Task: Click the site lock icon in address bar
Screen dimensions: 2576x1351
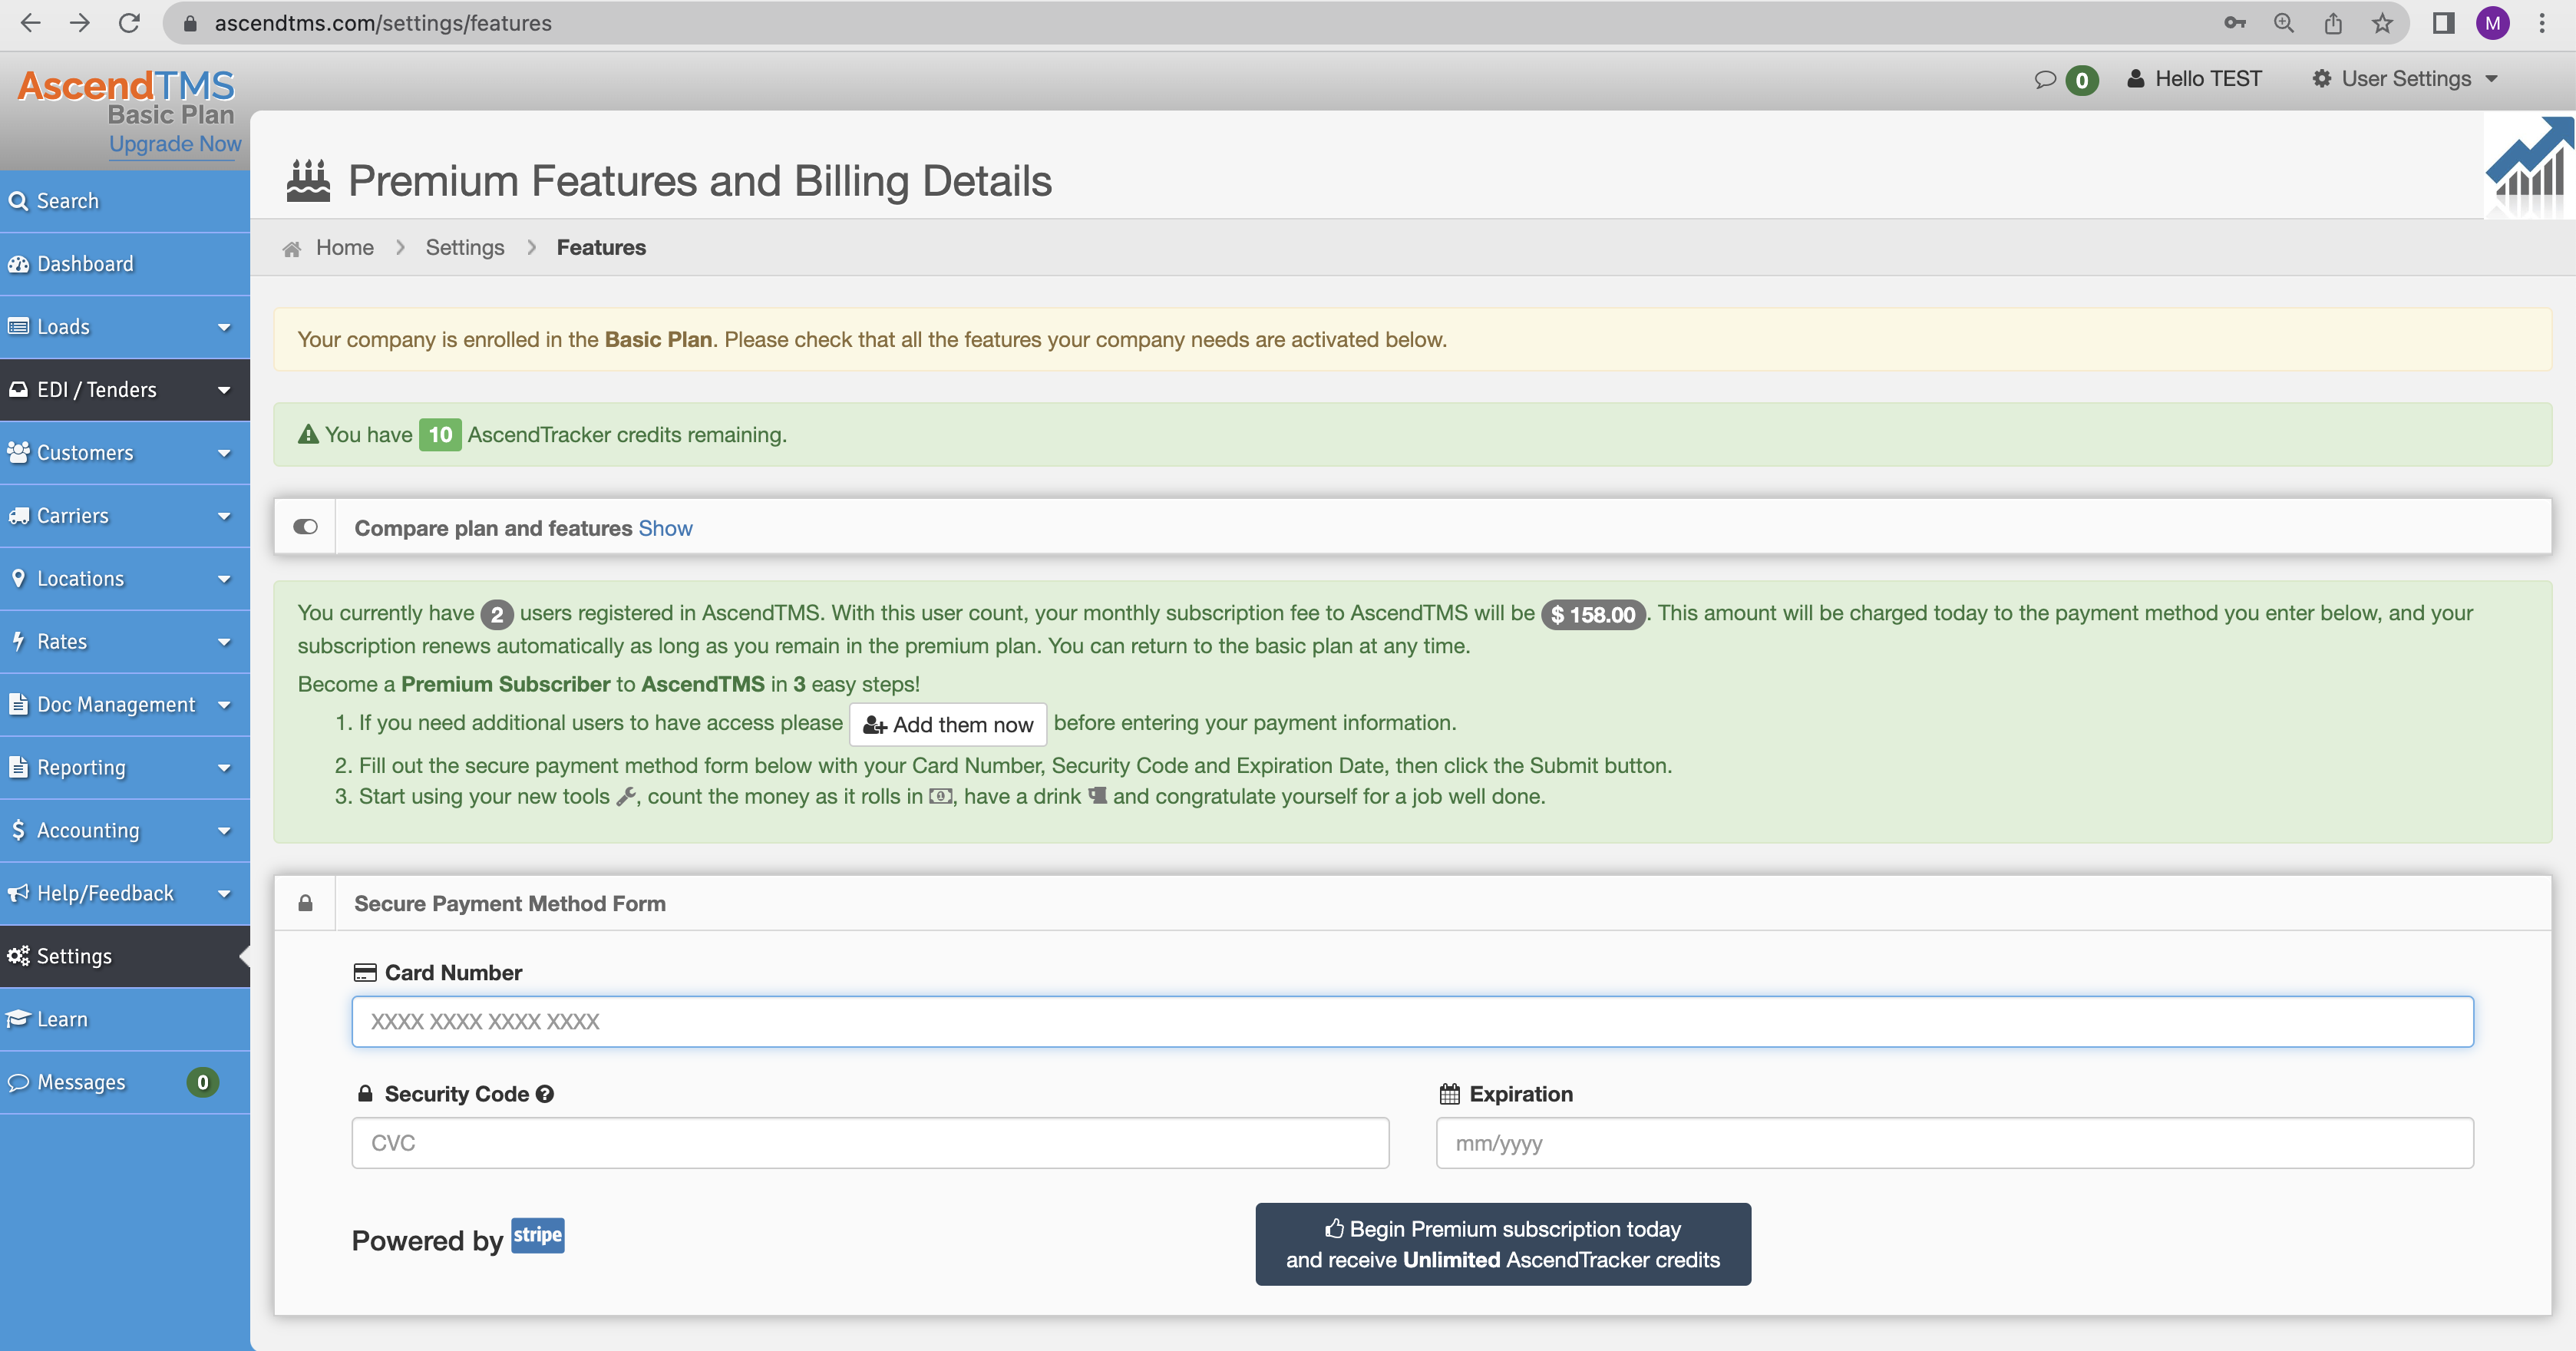Action: (190, 23)
